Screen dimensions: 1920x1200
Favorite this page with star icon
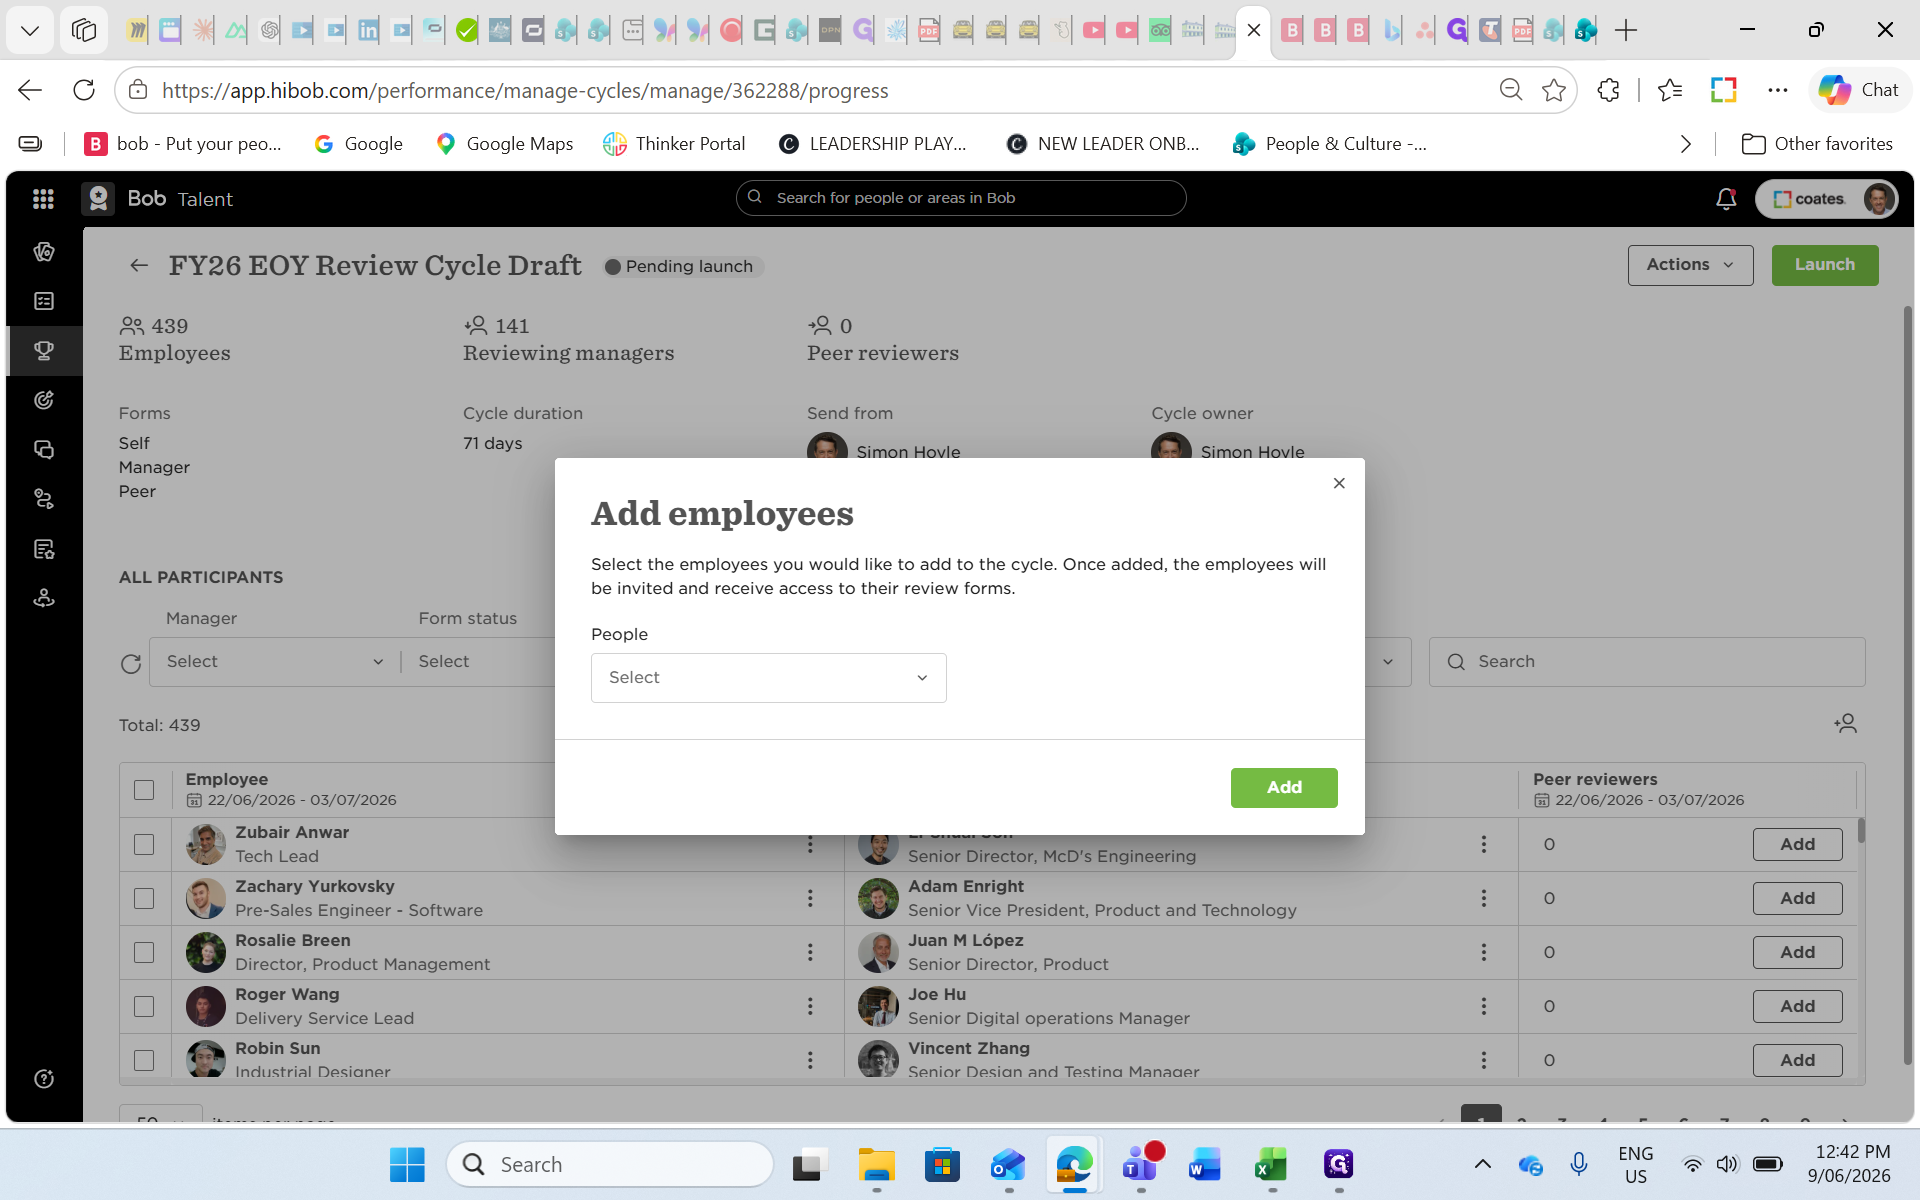tap(1554, 90)
